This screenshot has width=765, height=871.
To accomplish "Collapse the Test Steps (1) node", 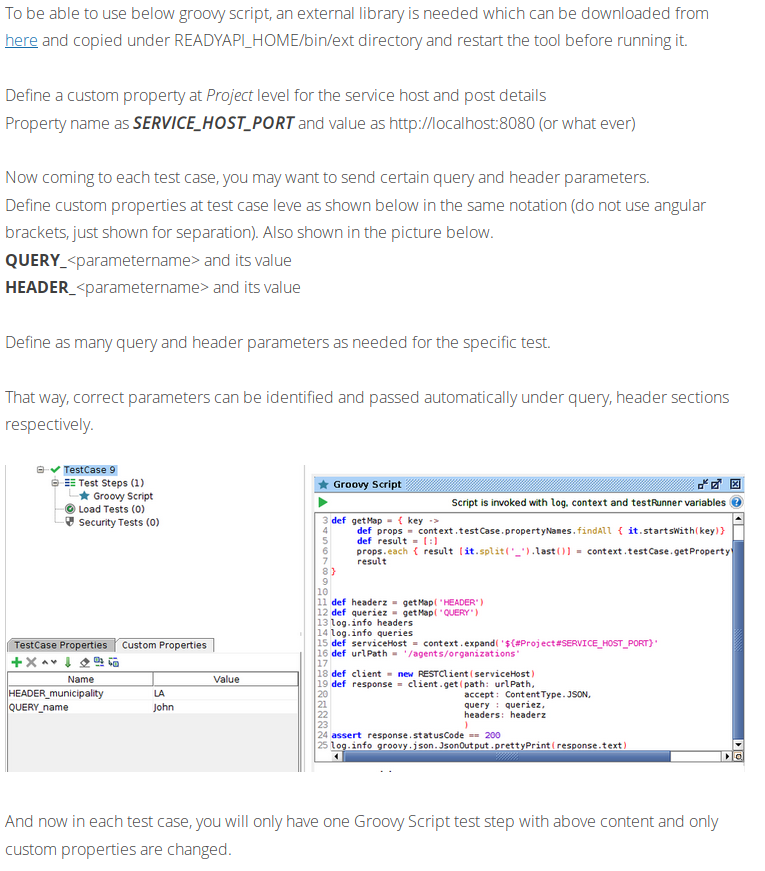I will pos(55,483).
